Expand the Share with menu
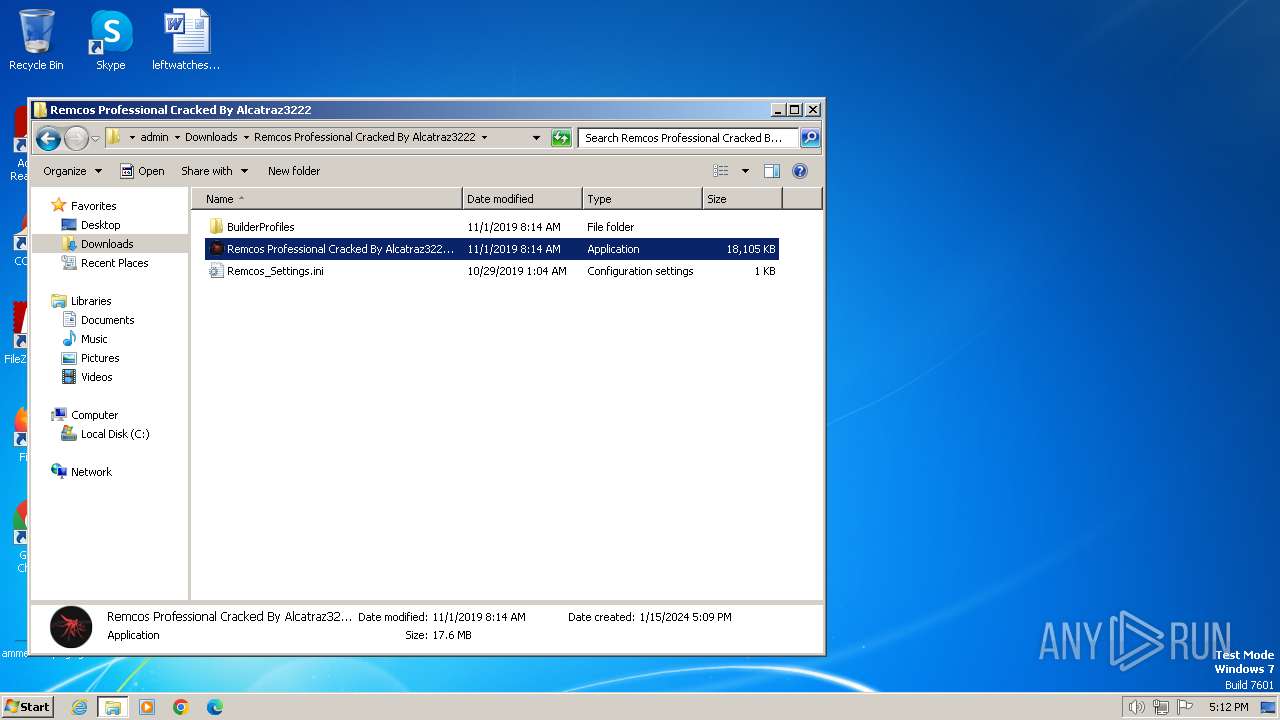1280x720 pixels. pyautogui.click(x=214, y=171)
